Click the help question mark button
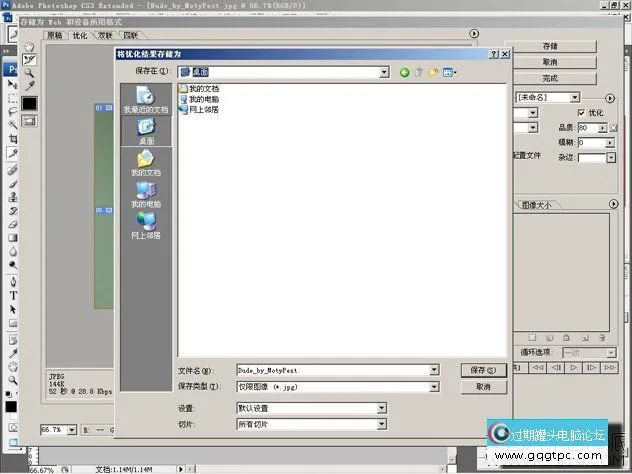This screenshot has width=632, height=474. coord(494,54)
